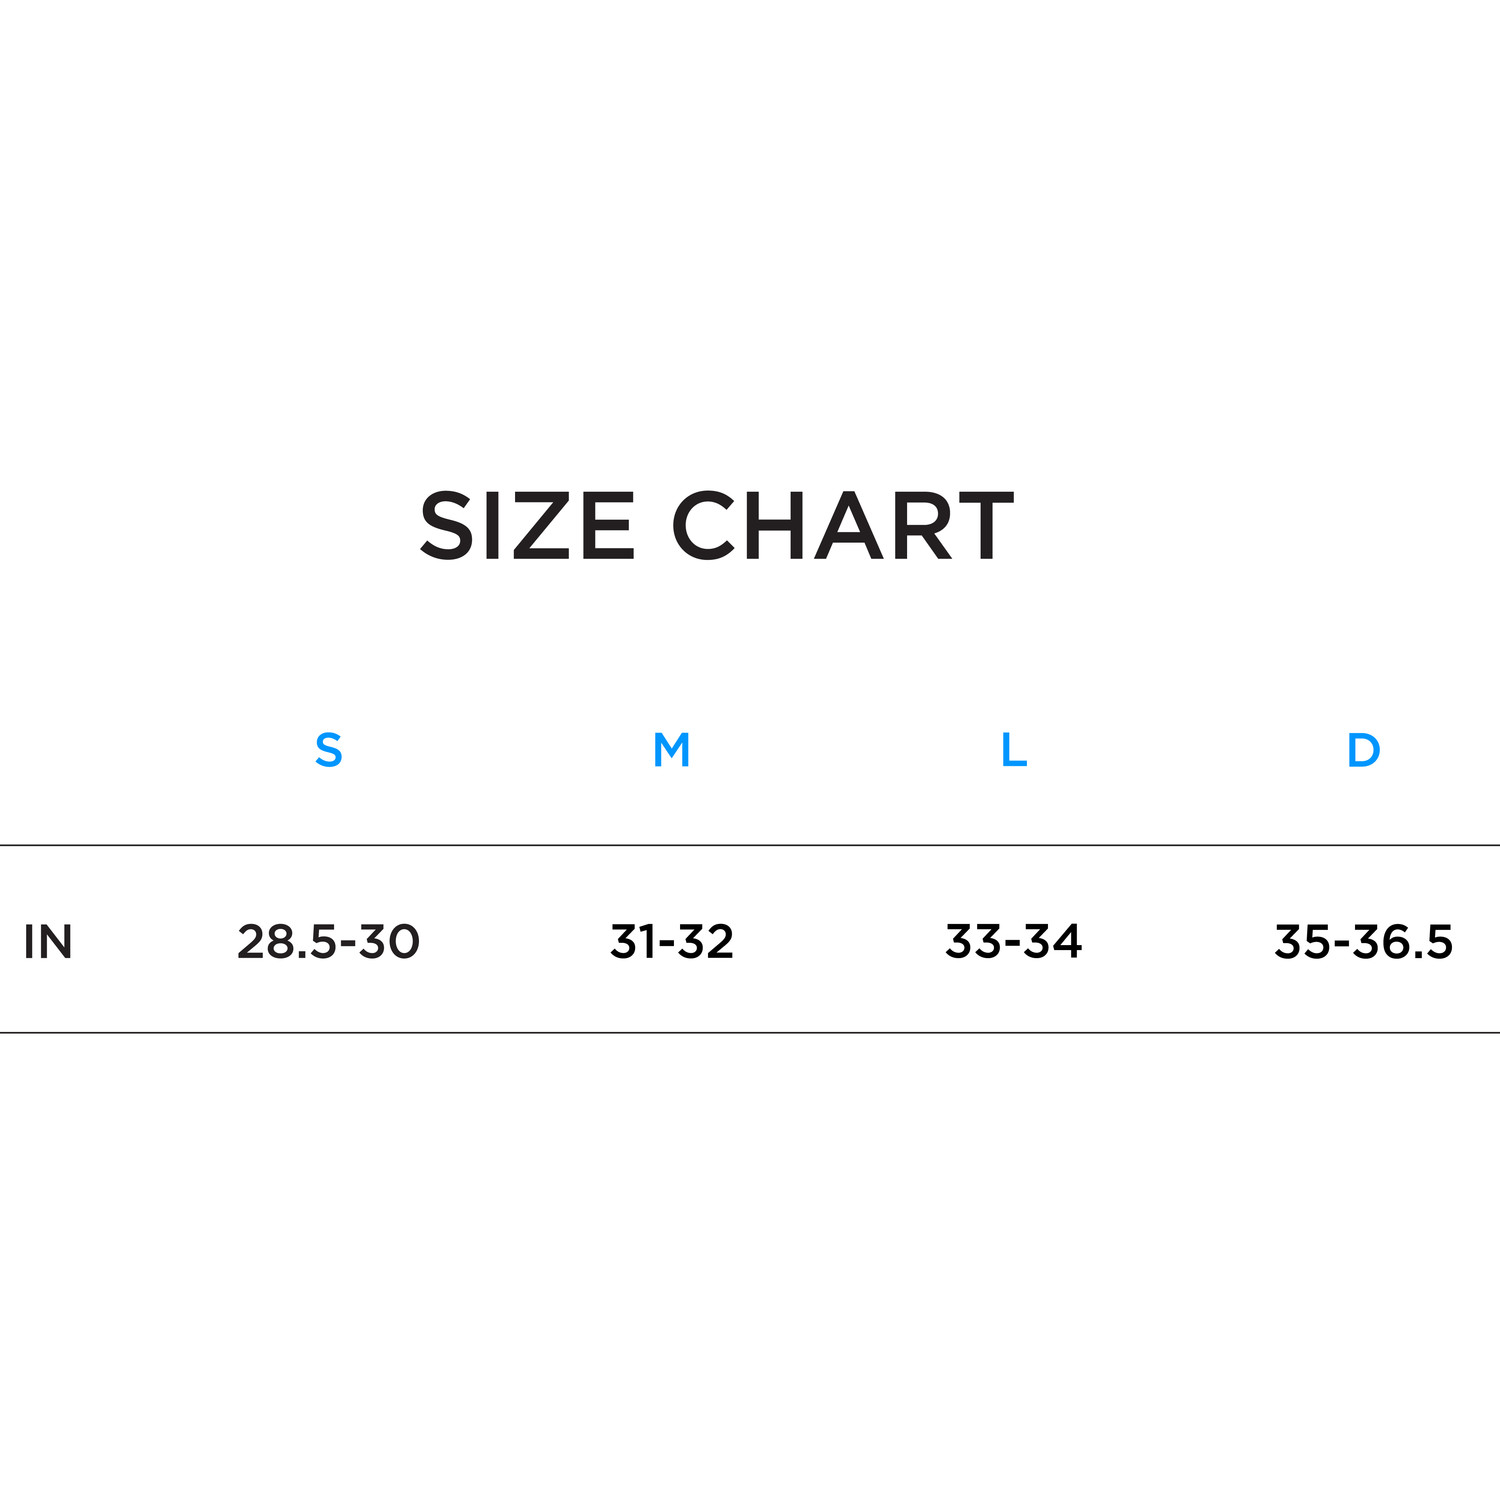The width and height of the screenshot is (1500, 1500).
Task: Click the number 36.5 in the D column
Action: point(1404,942)
